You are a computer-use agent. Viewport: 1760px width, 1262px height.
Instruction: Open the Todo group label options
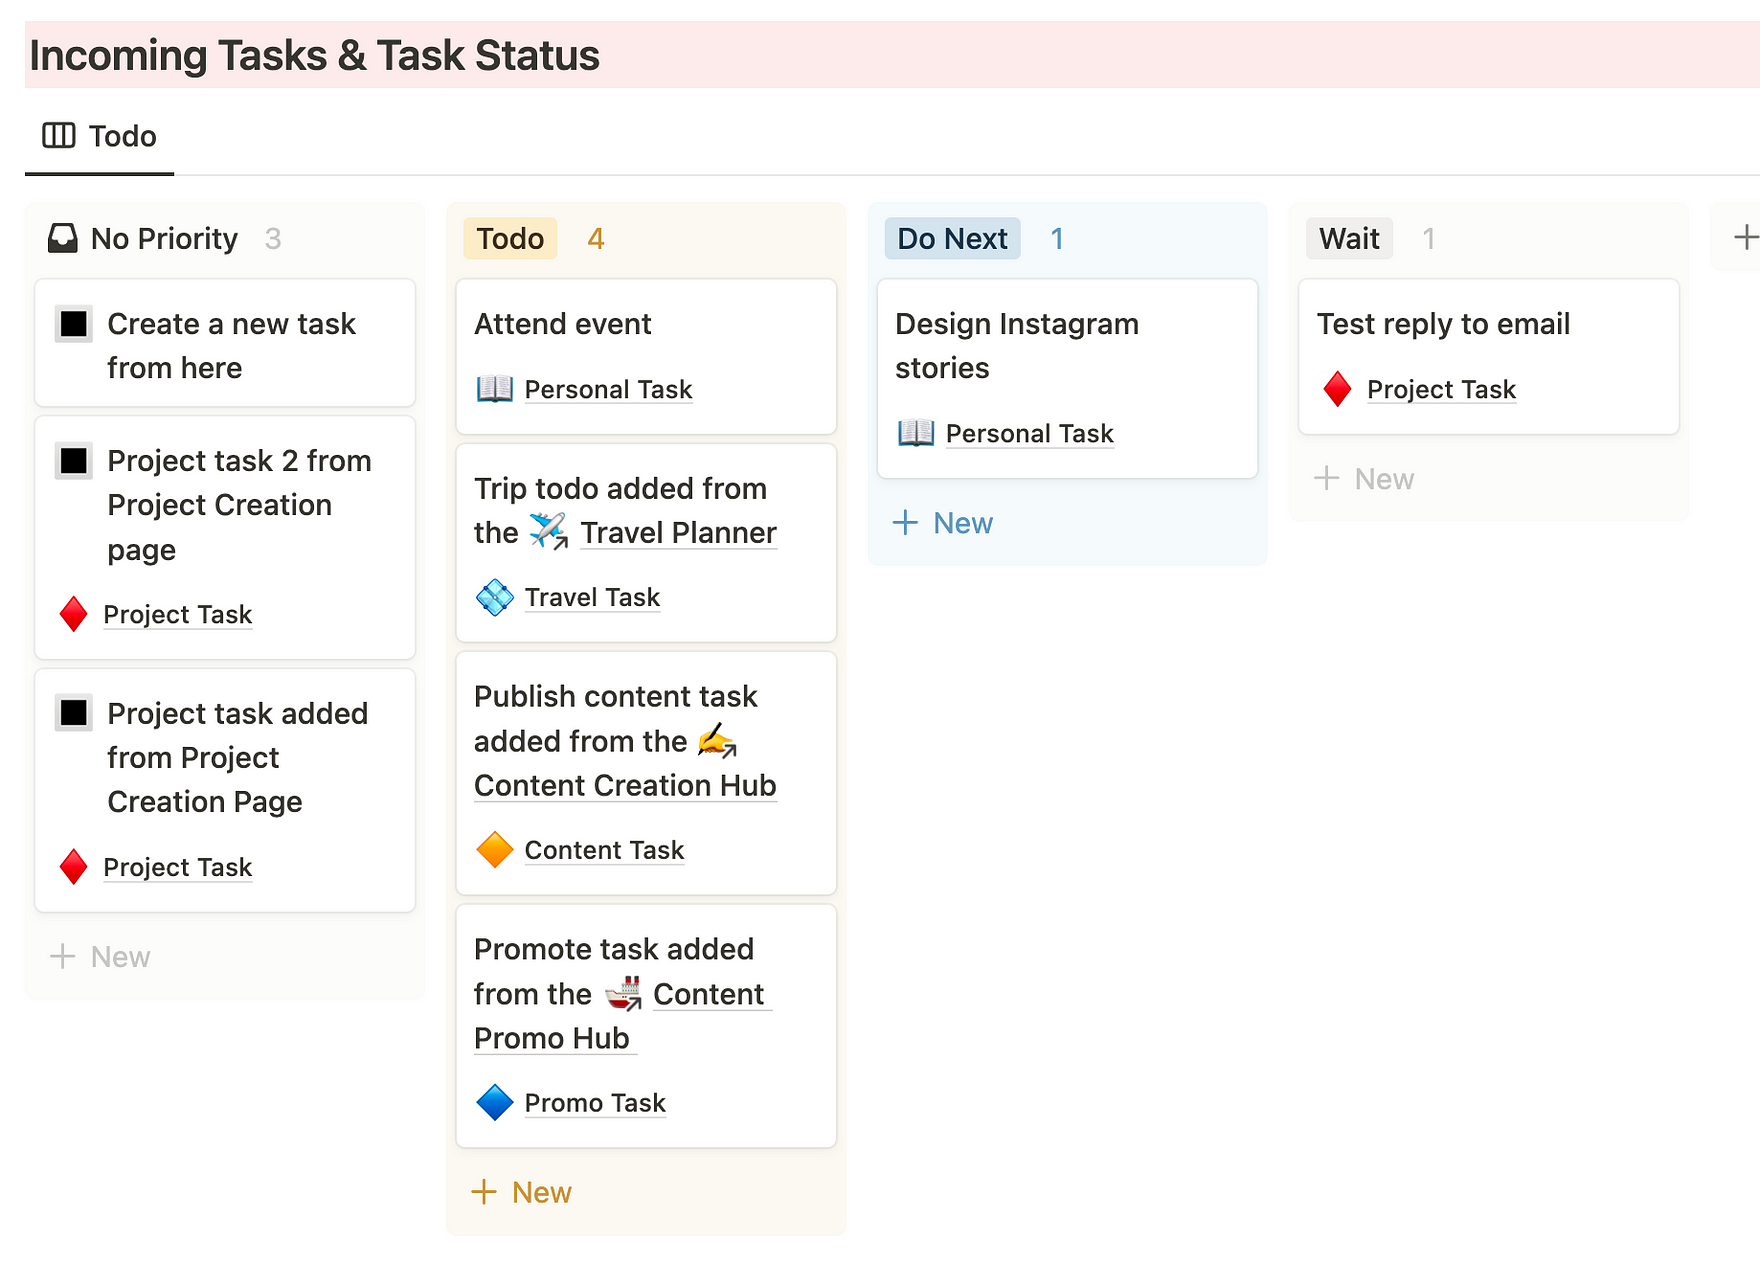click(510, 238)
